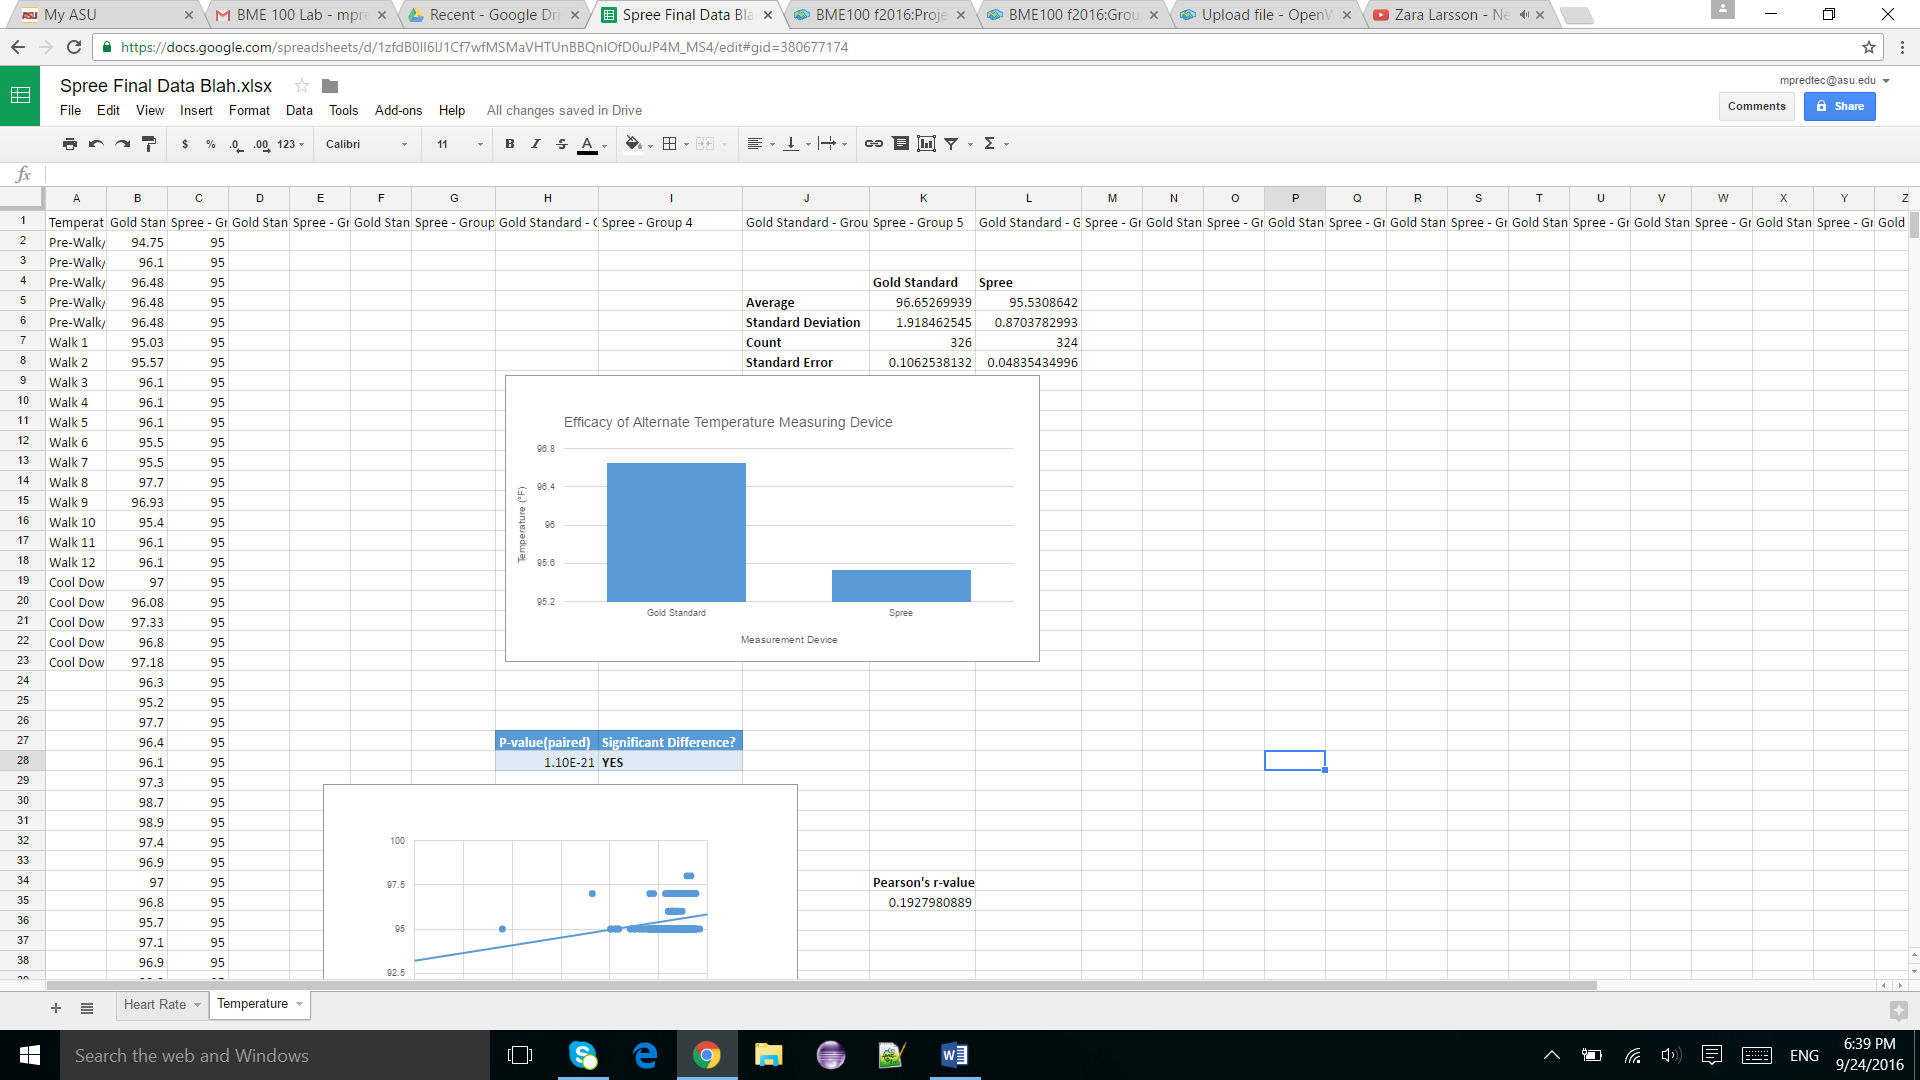
Task: Click the print icon
Action: (69, 144)
